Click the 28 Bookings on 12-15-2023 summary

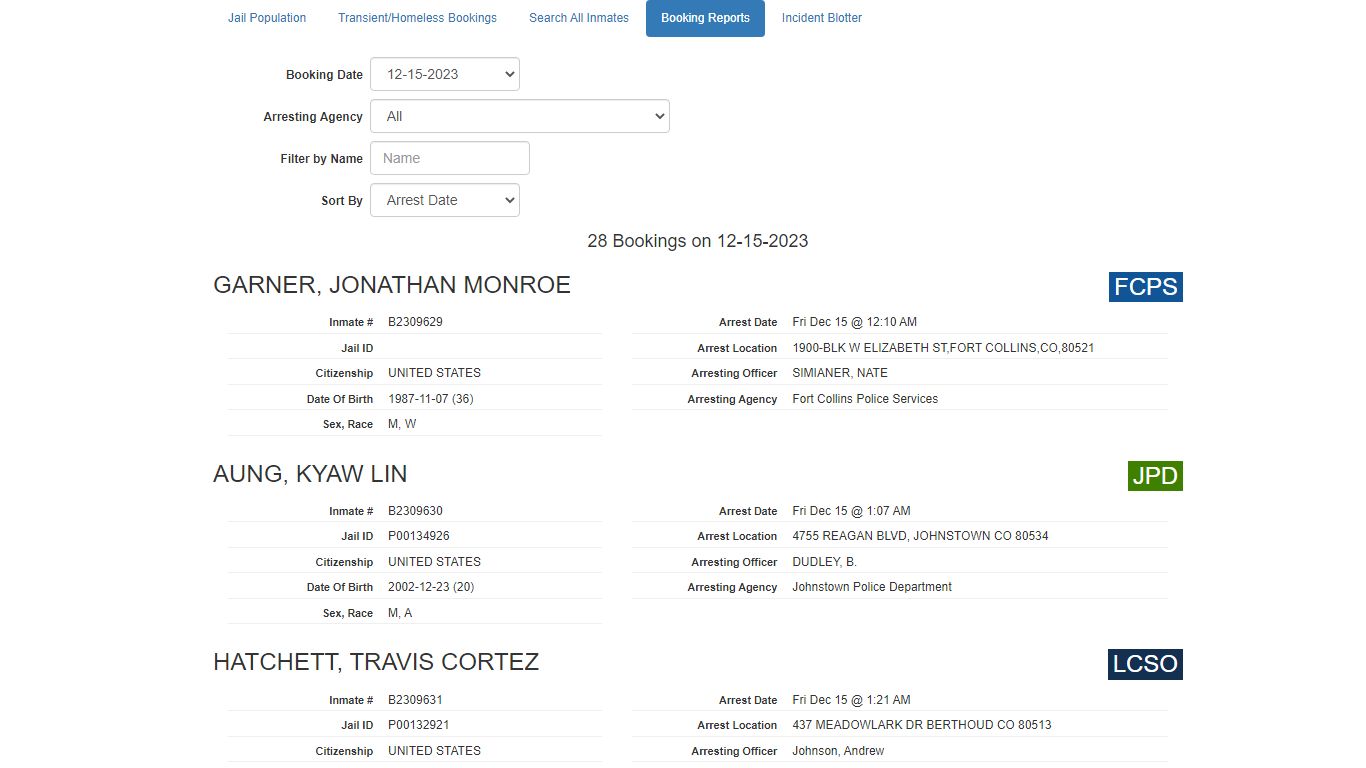698,241
